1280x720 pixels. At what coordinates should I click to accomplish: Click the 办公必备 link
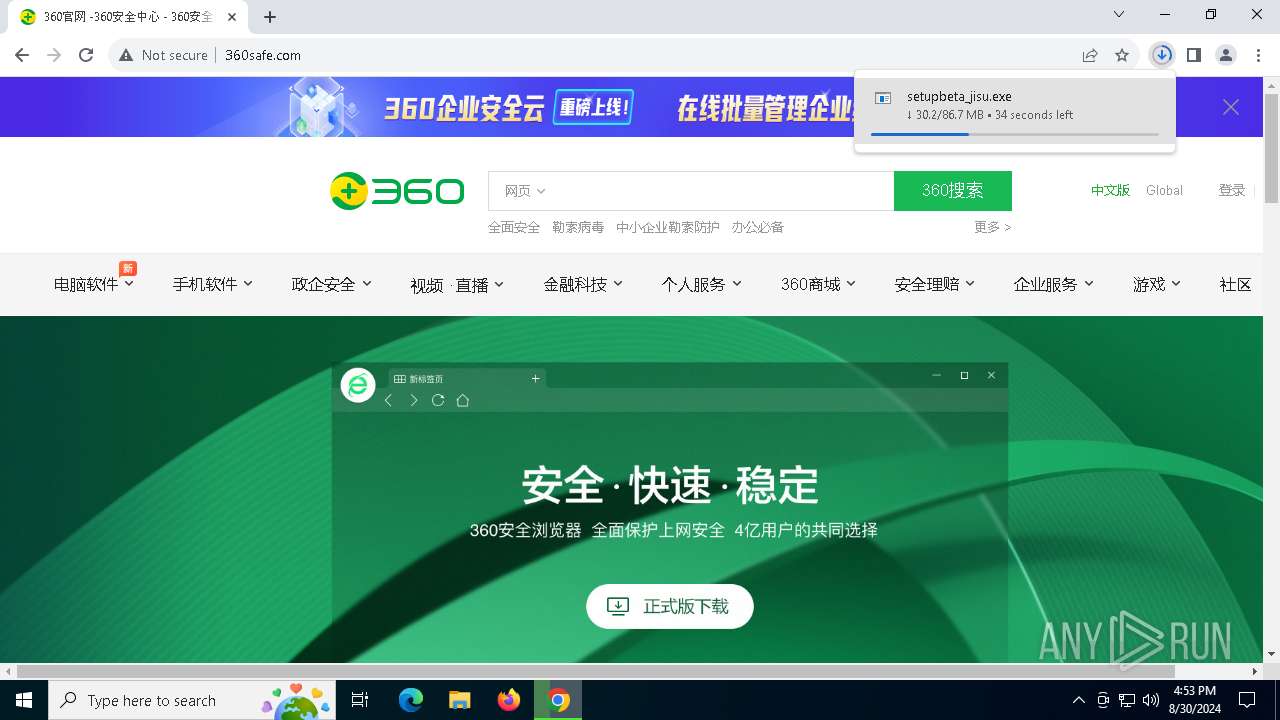pos(757,227)
